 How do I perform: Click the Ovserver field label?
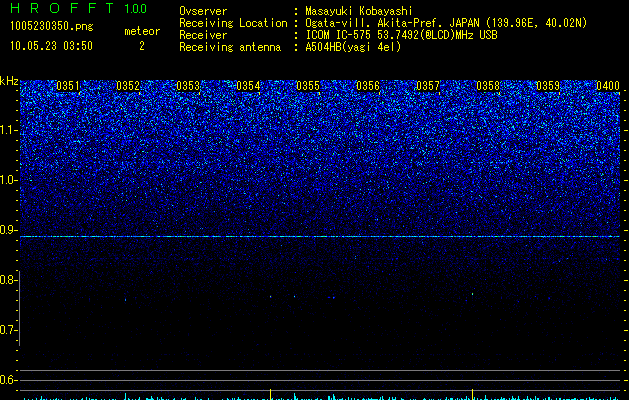pos(203,11)
